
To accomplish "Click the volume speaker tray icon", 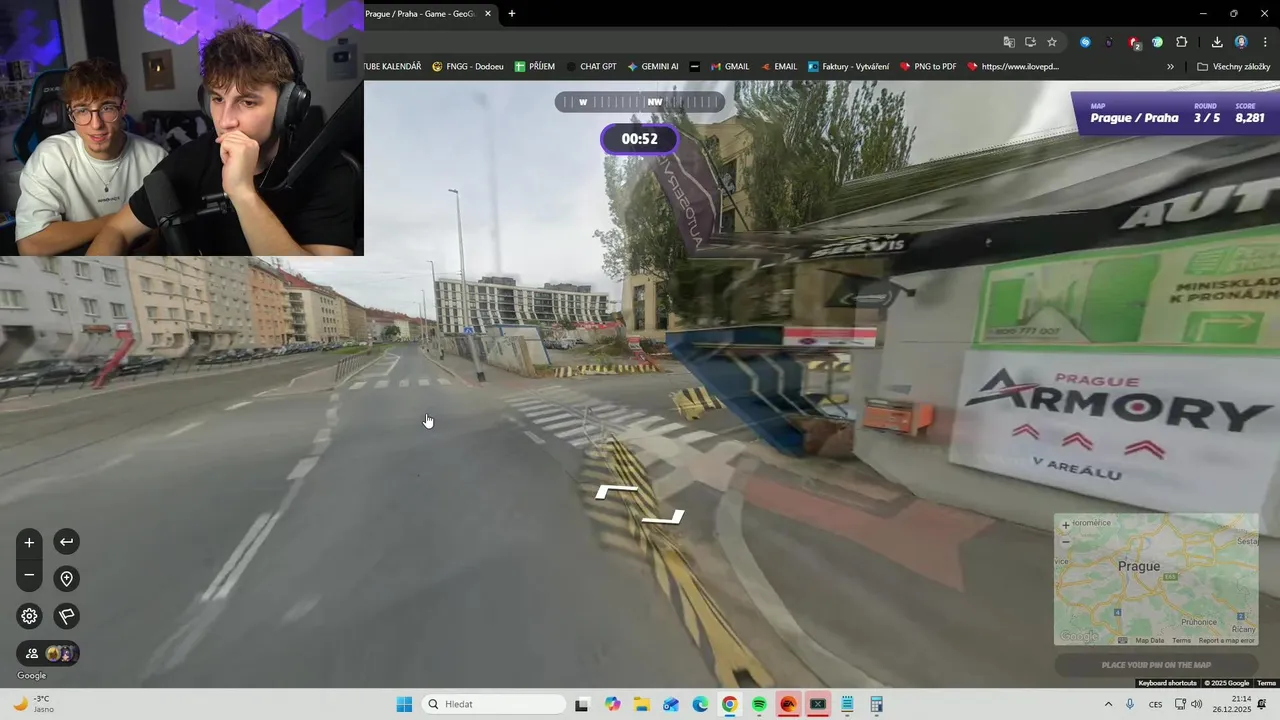I will 1196,704.
